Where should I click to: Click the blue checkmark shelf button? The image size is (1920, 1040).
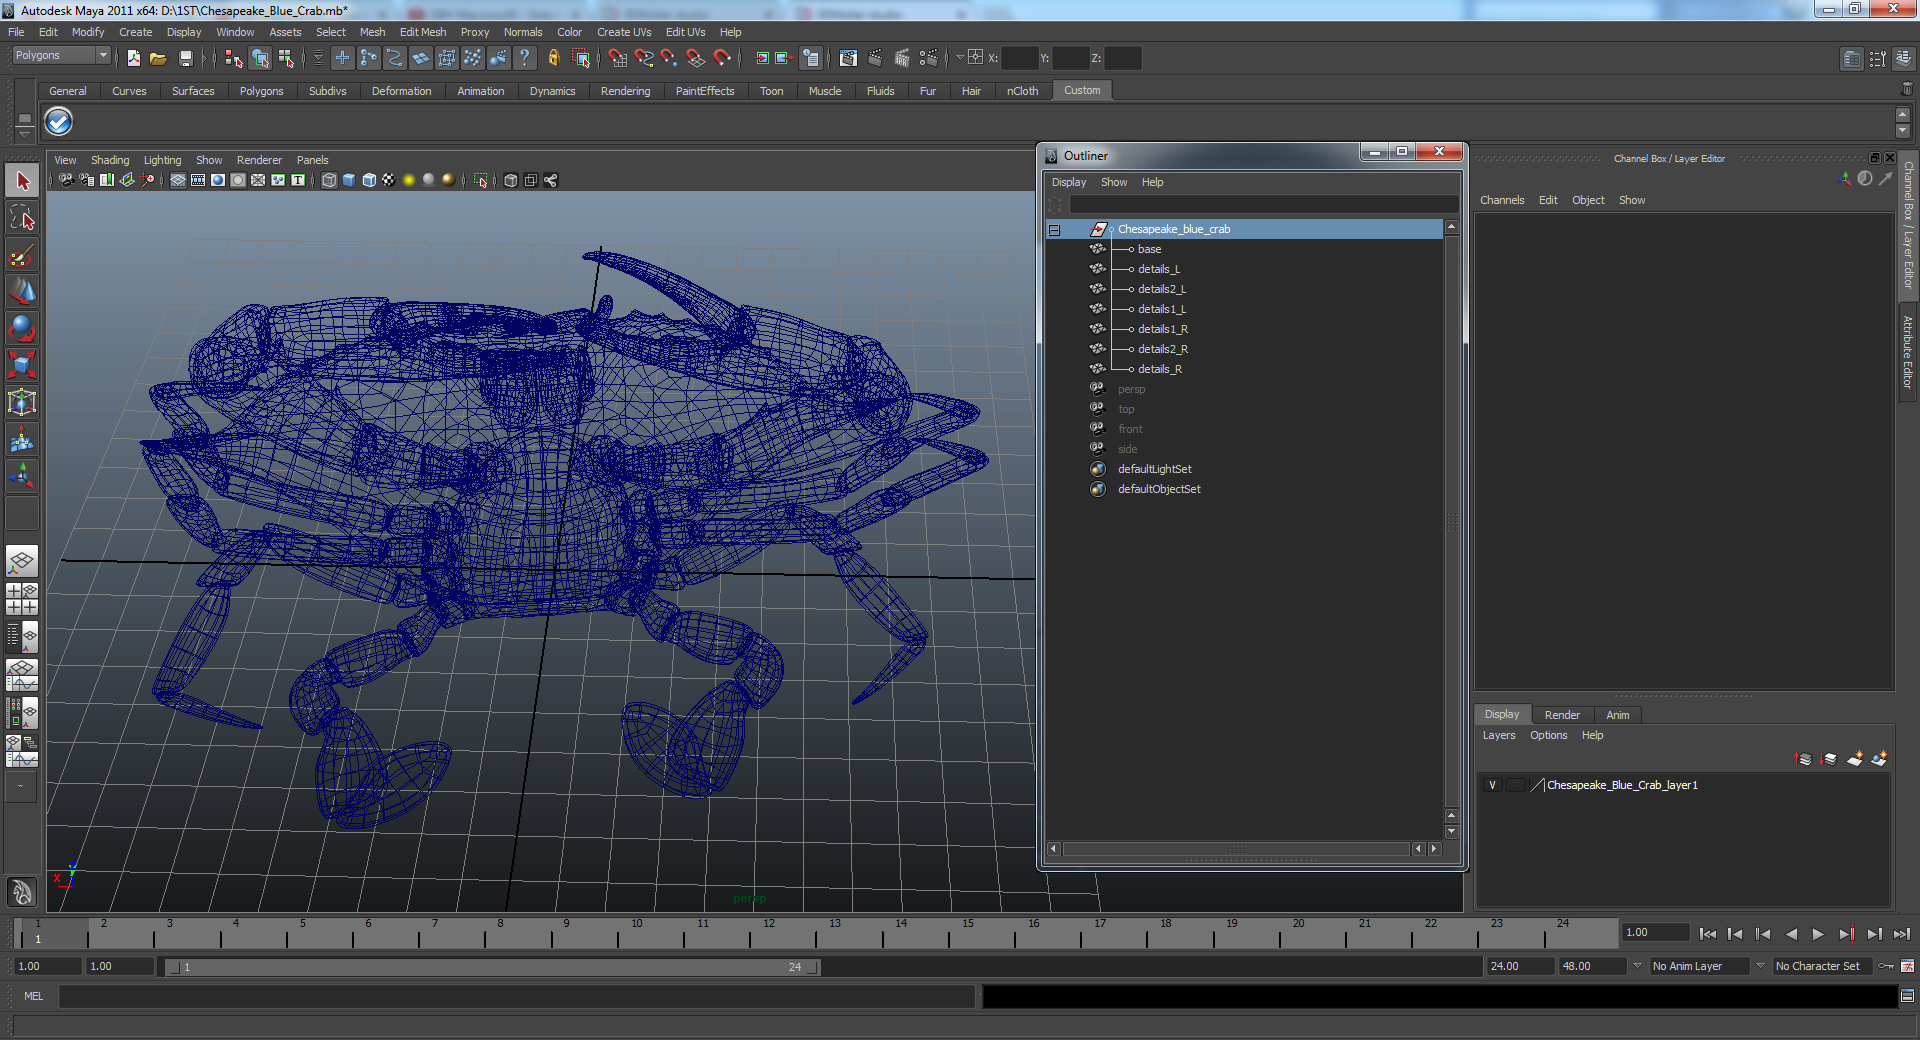point(59,121)
